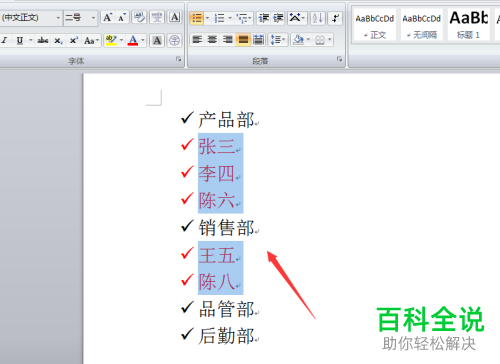Click the Shrink Font button
The height and width of the screenshot is (364, 500).
click(x=121, y=18)
